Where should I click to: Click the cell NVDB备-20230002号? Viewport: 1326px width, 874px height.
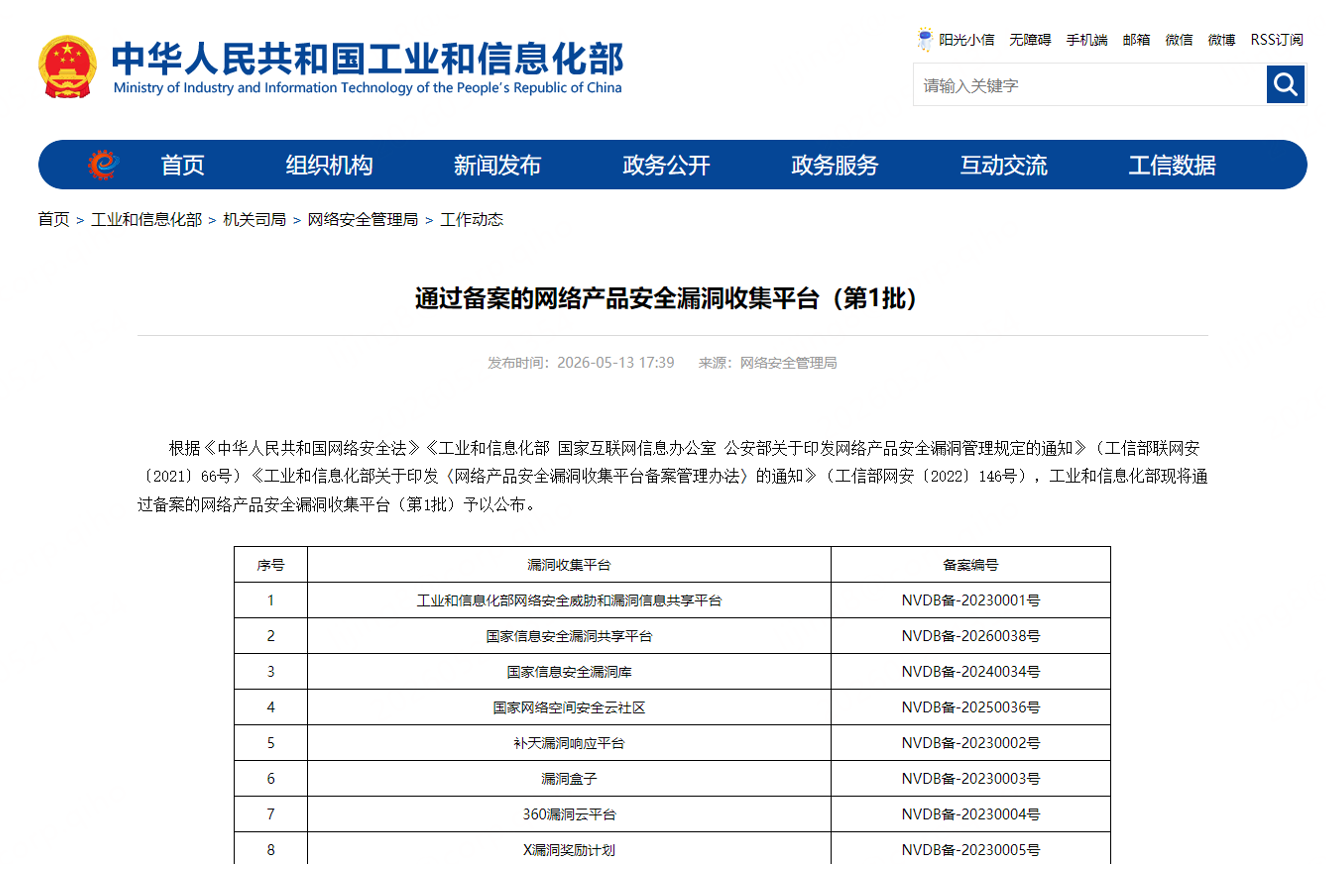(x=971, y=743)
